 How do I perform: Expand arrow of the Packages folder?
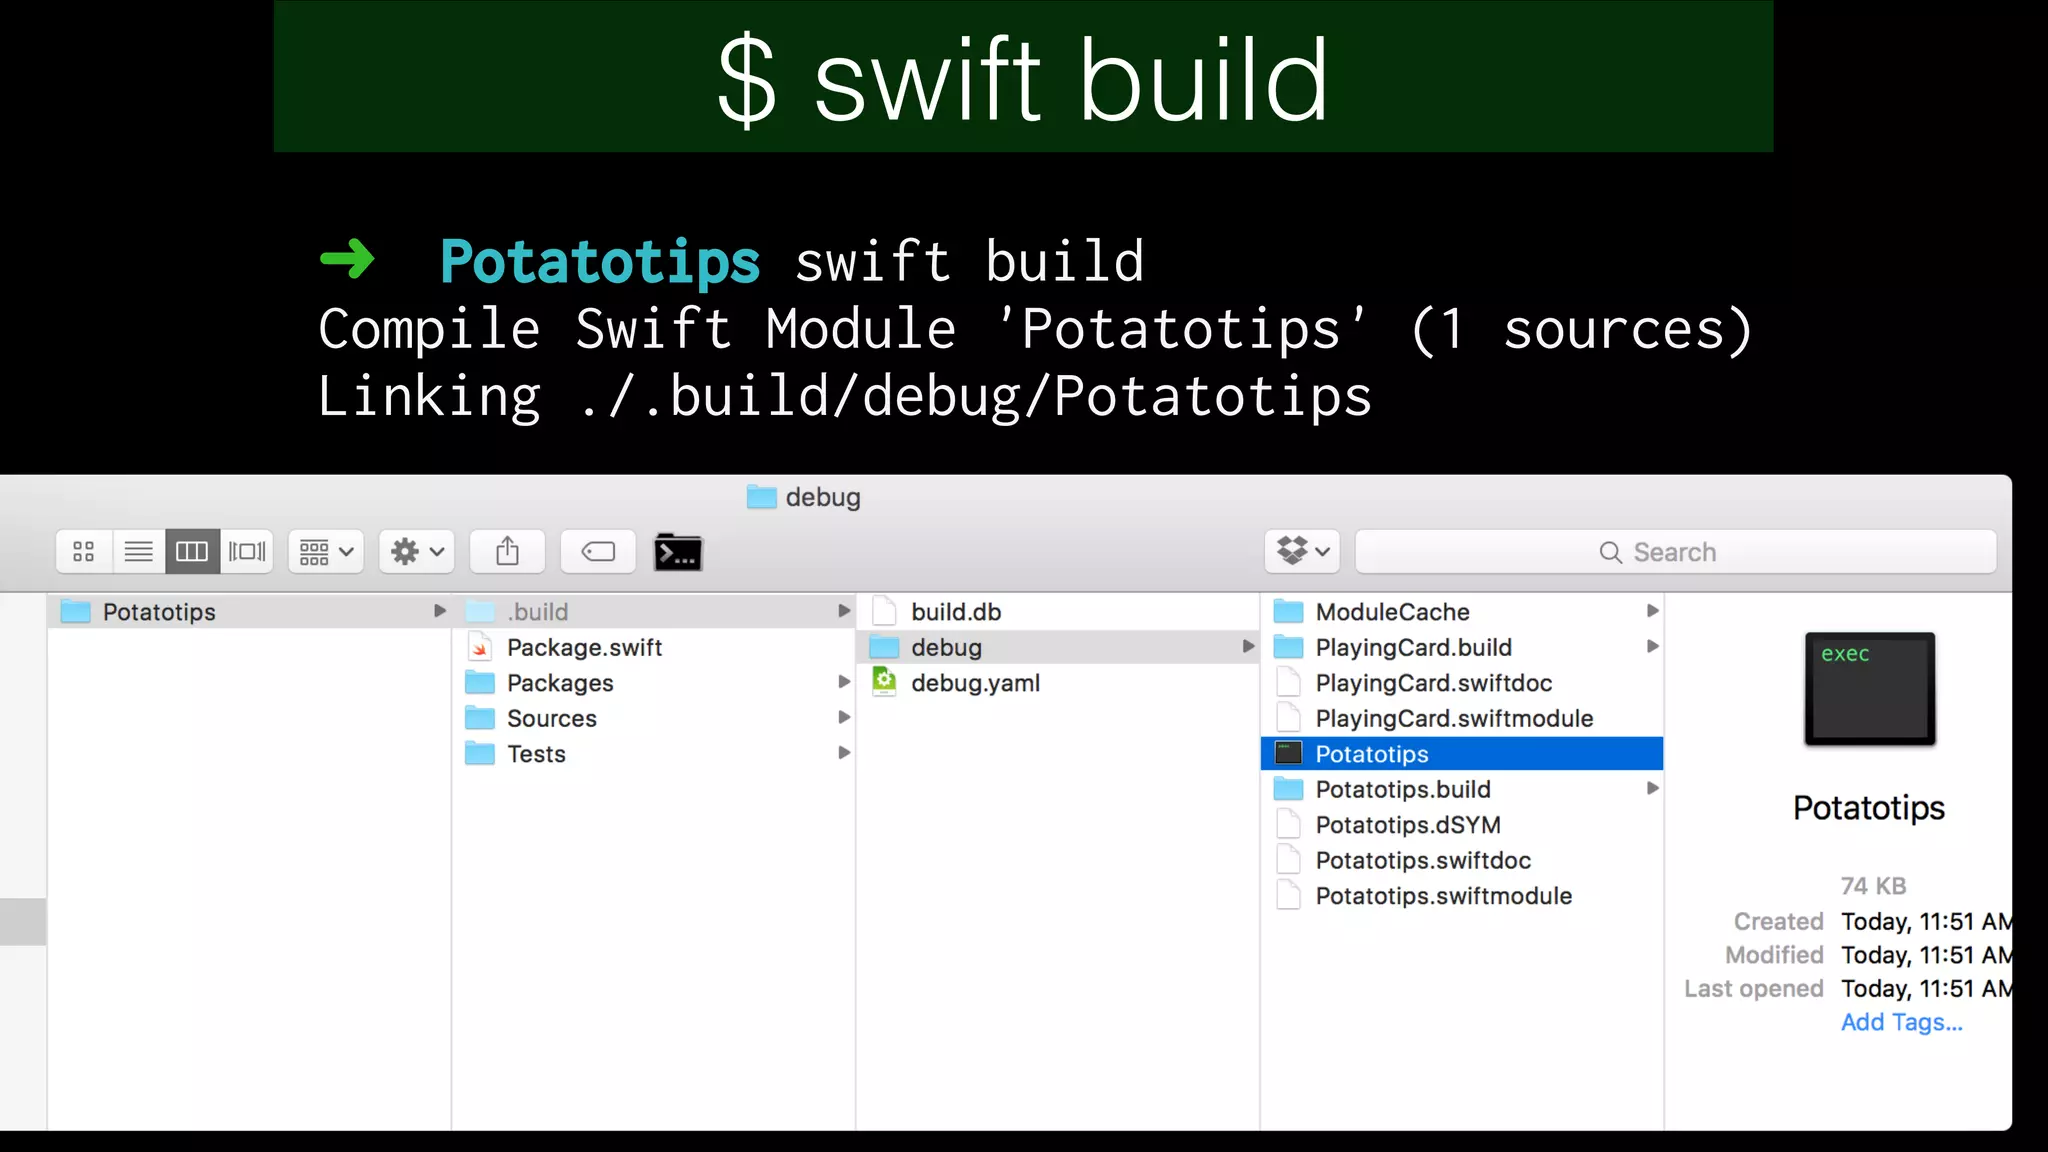pos(844,682)
